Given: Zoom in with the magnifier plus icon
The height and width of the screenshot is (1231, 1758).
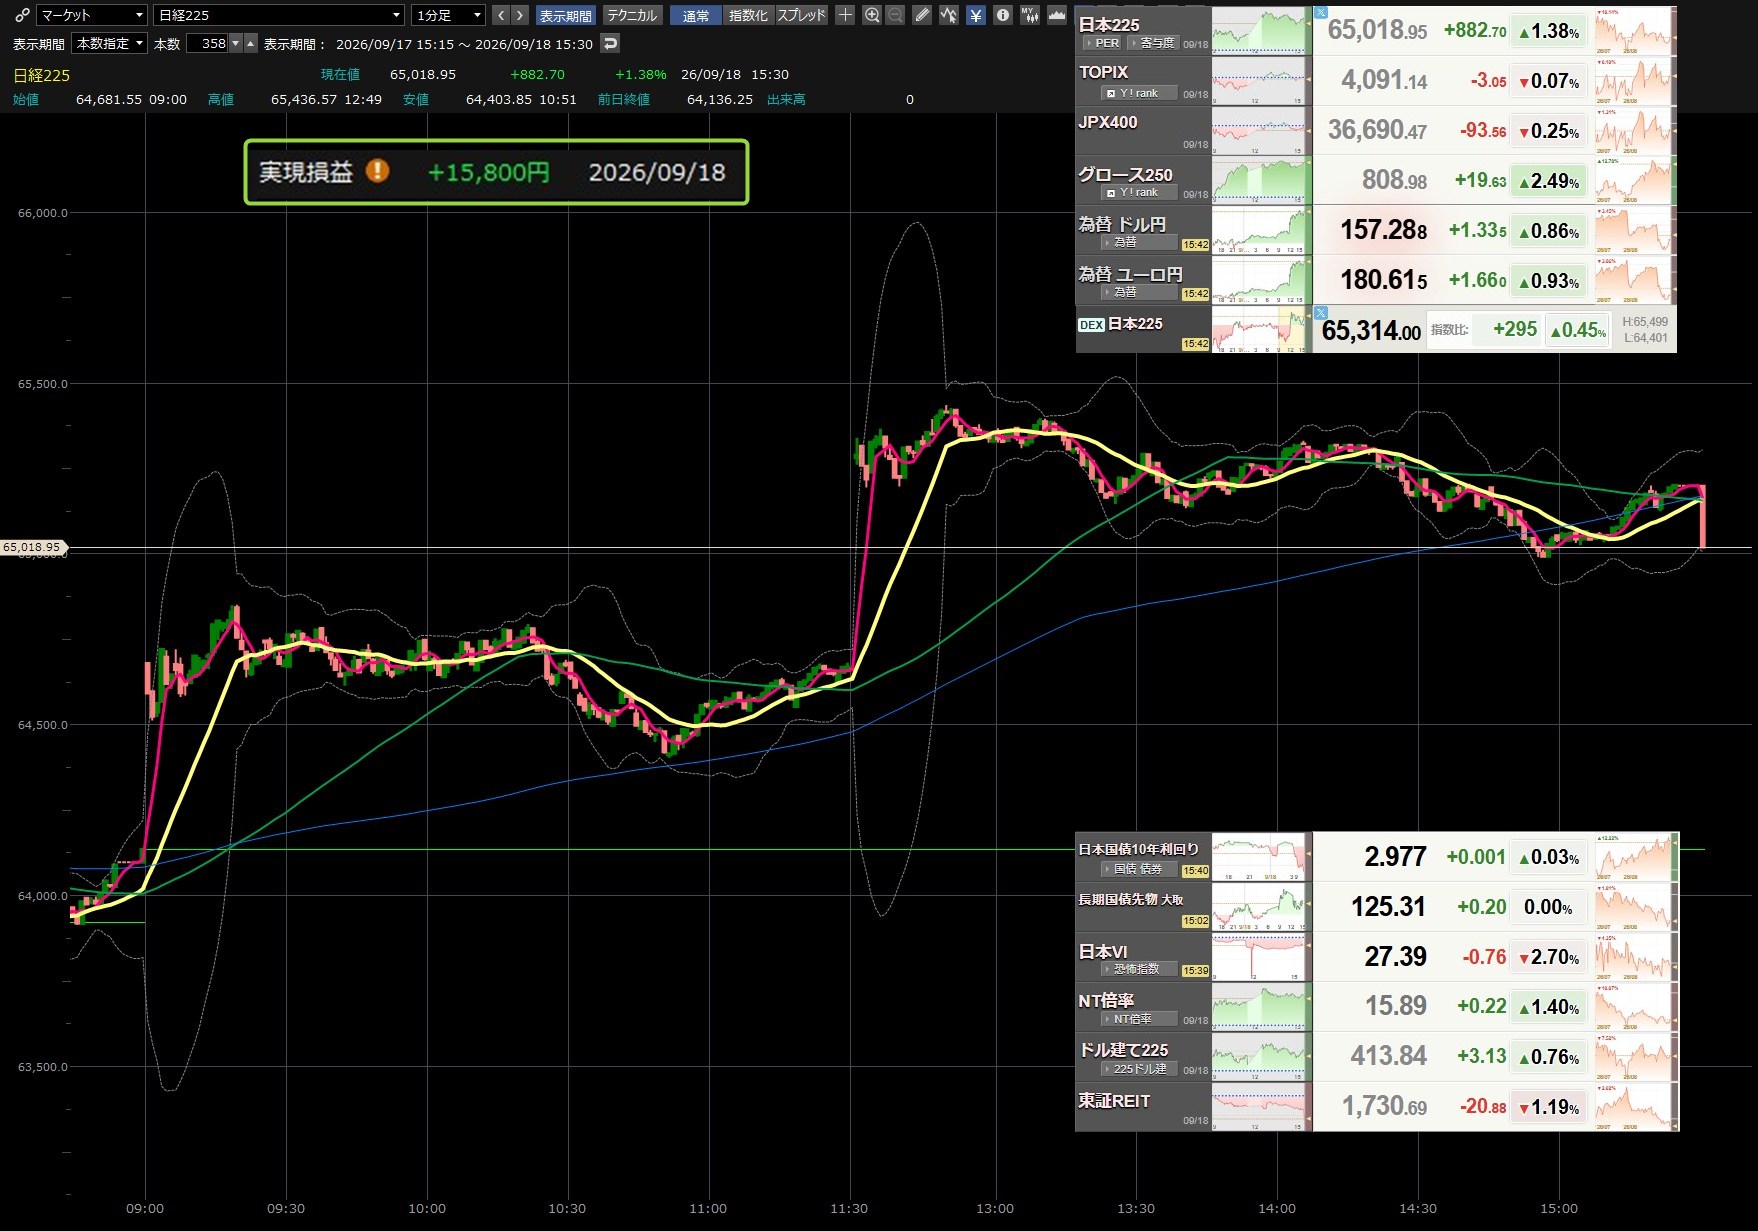Looking at the screenshot, I should click(x=872, y=15).
